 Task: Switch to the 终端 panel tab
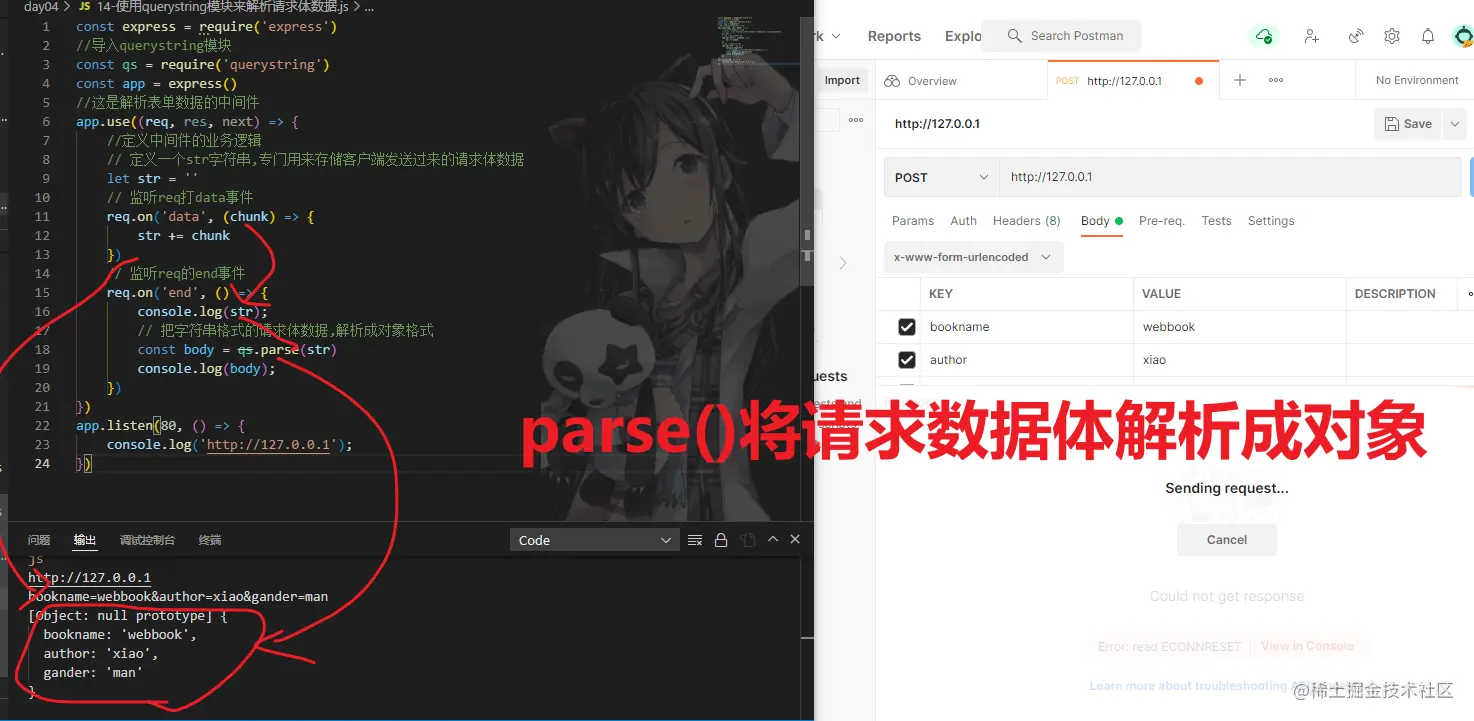point(209,539)
